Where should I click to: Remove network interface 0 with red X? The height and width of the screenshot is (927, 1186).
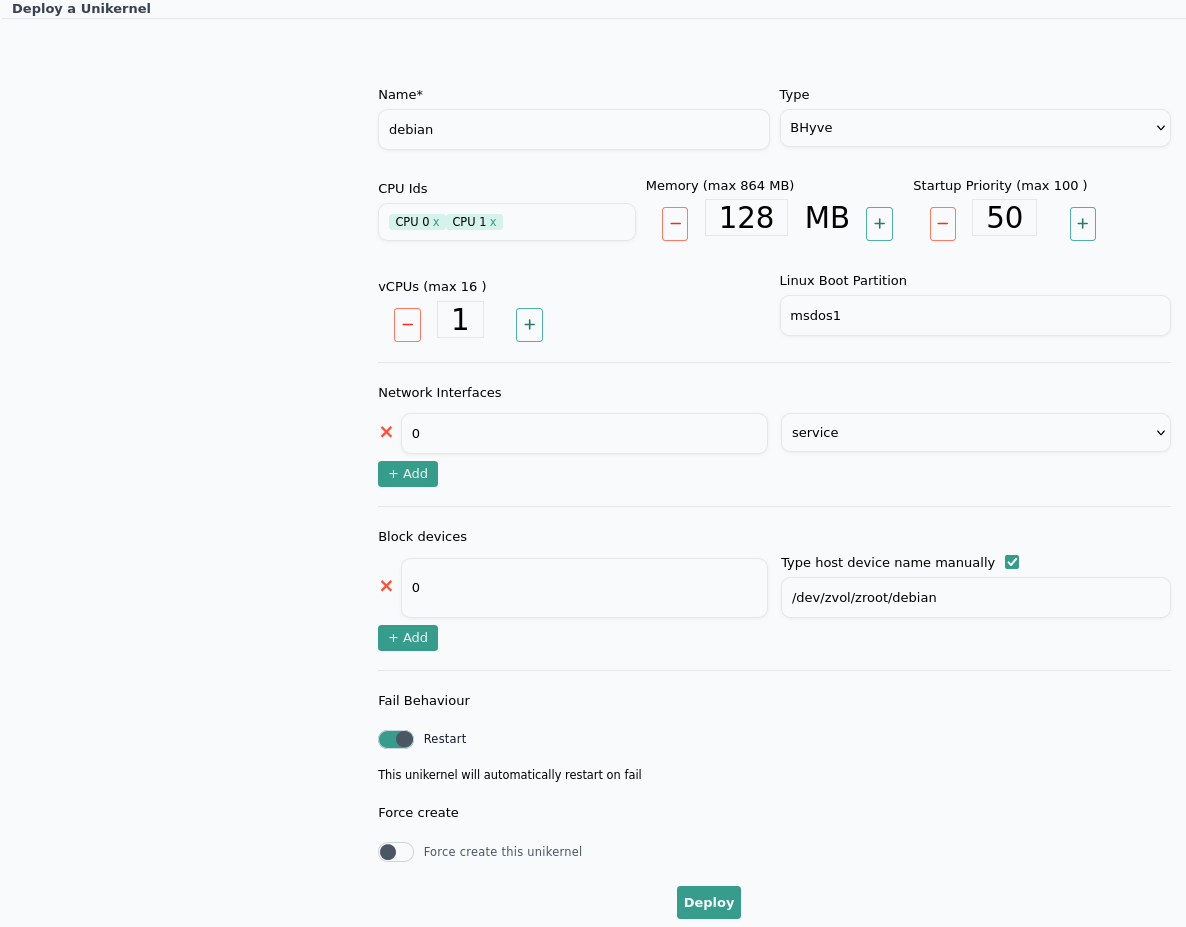pos(386,432)
